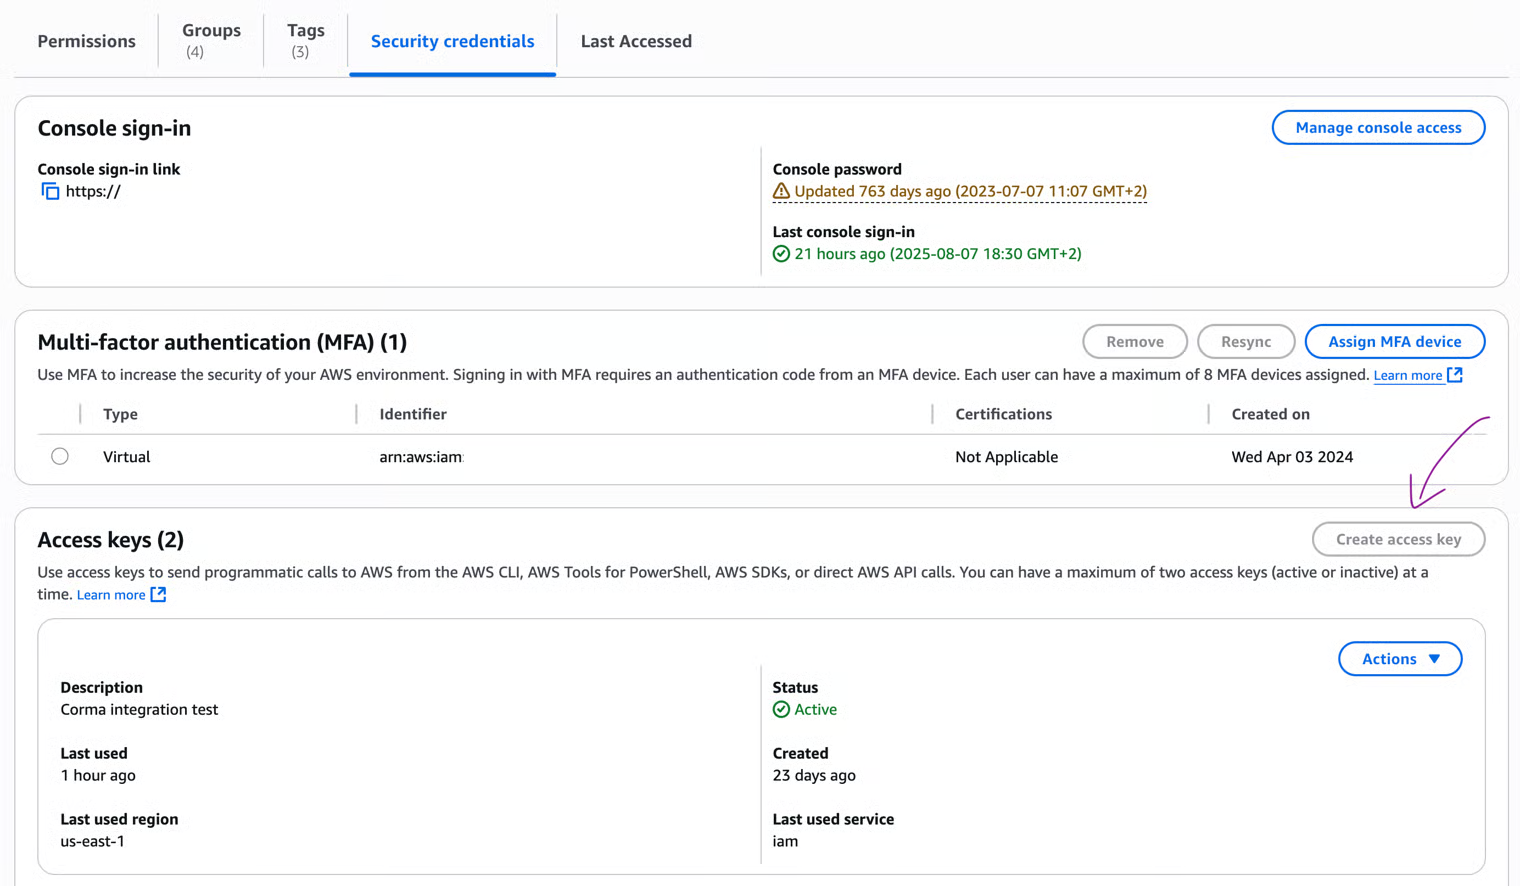The image size is (1520, 886).
Task: Open the Actions dropdown for the access key
Action: click(1399, 659)
